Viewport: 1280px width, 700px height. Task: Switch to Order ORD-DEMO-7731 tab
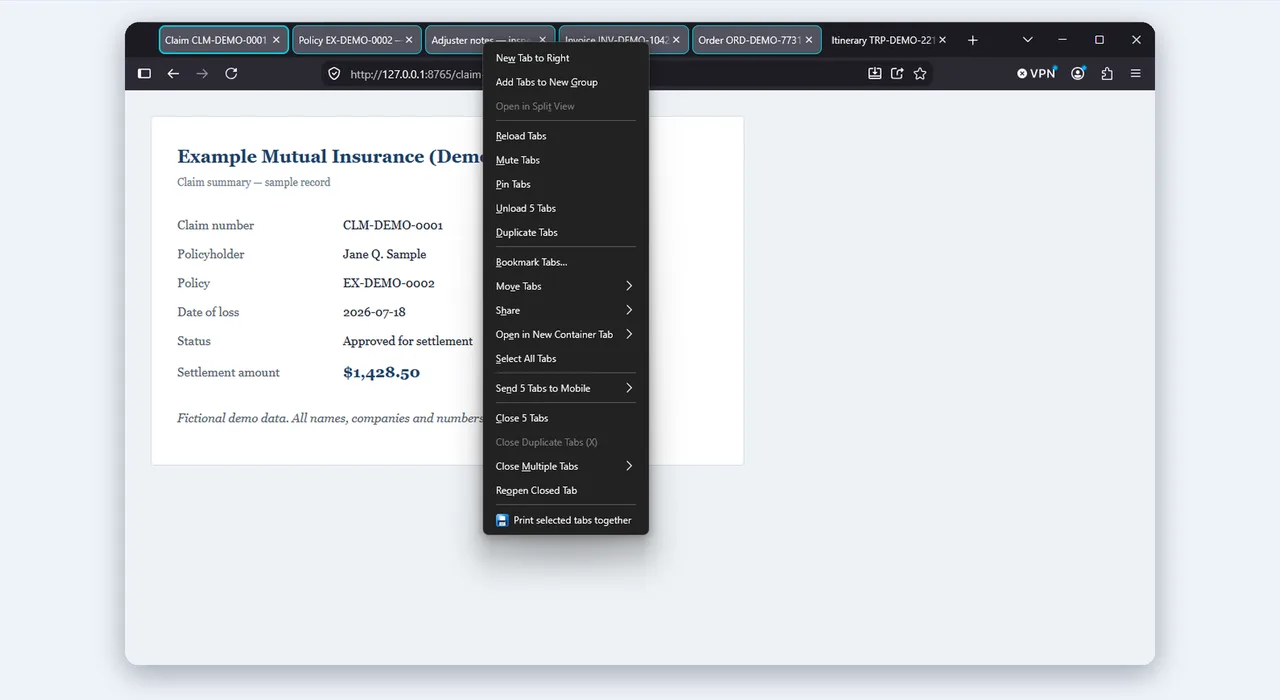pyautogui.click(x=756, y=40)
